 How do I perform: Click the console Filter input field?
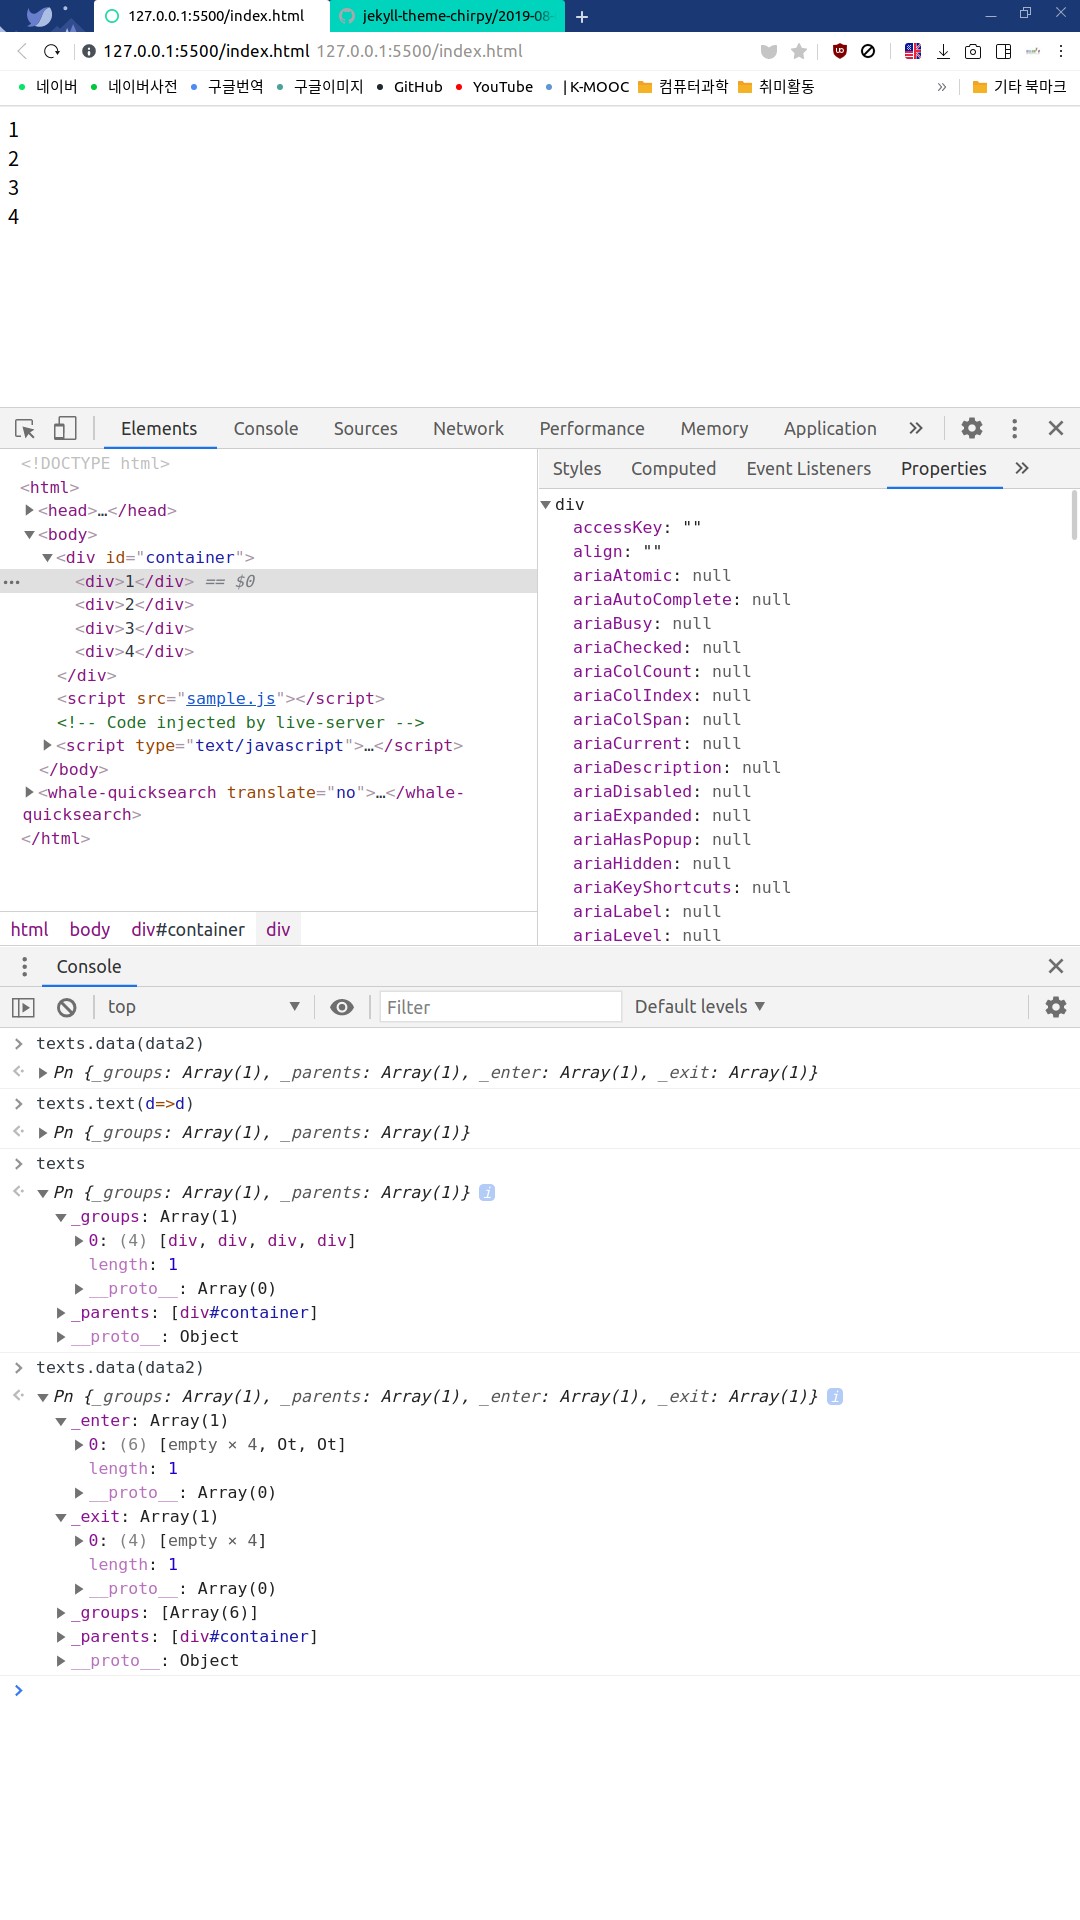[500, 1007]
